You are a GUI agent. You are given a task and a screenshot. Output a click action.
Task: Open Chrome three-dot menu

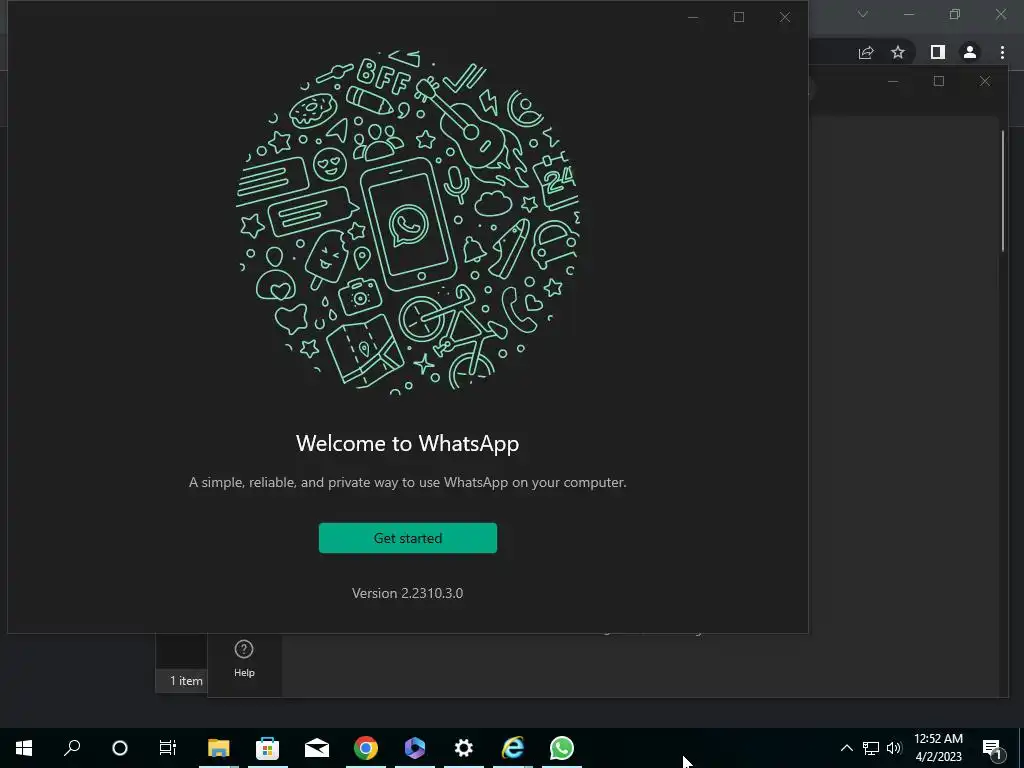tap(1002, 52)
